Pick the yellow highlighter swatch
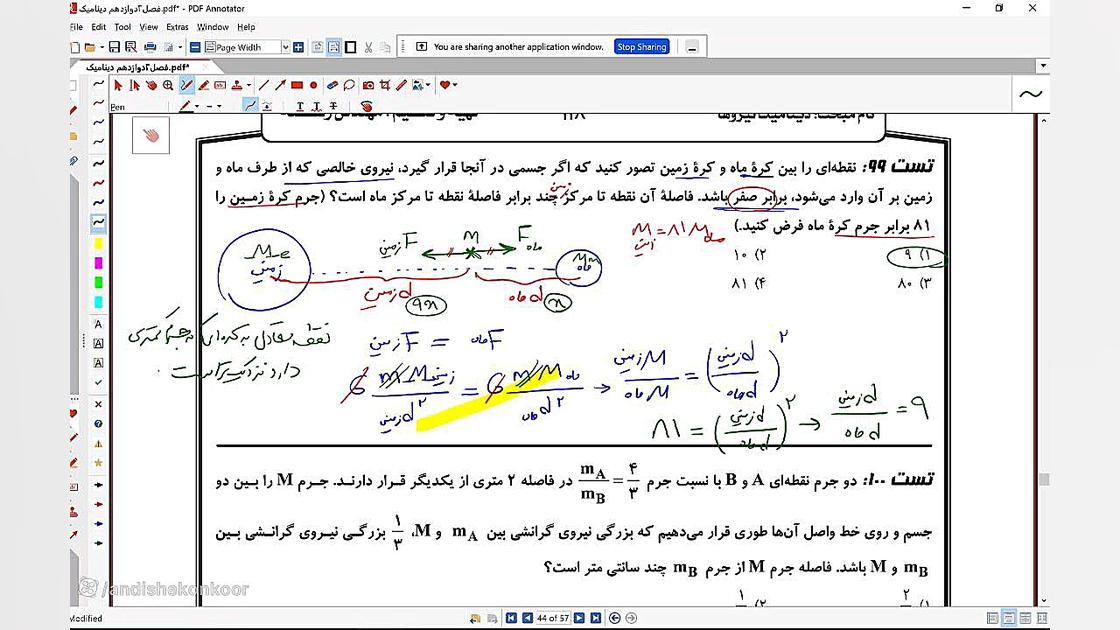Screen dimensions: 1120x630 (98, 244)
